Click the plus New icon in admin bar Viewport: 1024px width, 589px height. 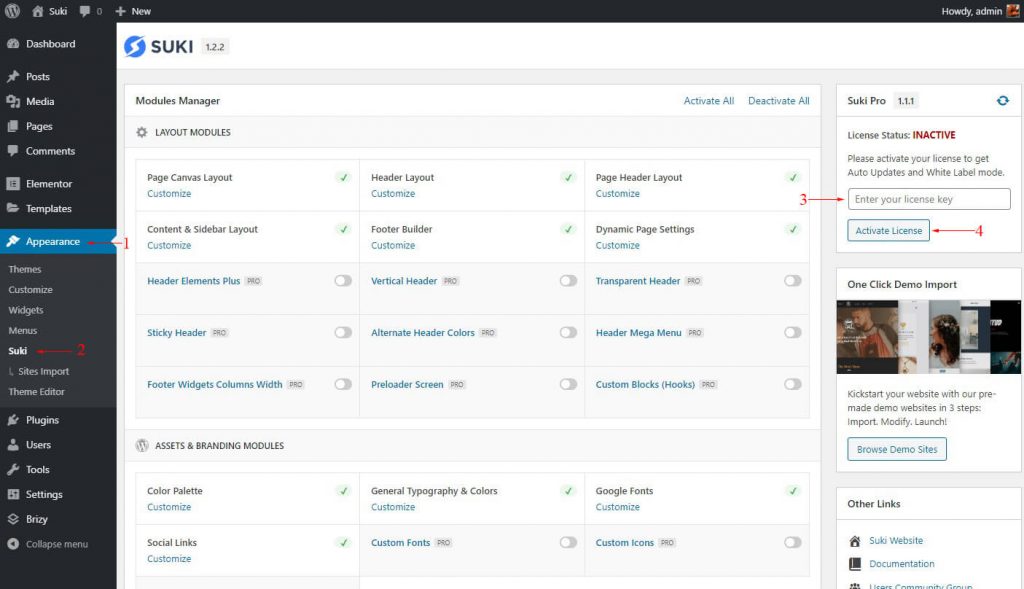(120, 11)
